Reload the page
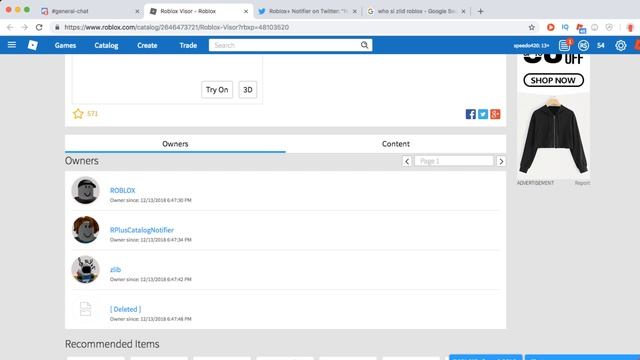The width and height of the screenshot is (640, 360). (x=39, y=27)
